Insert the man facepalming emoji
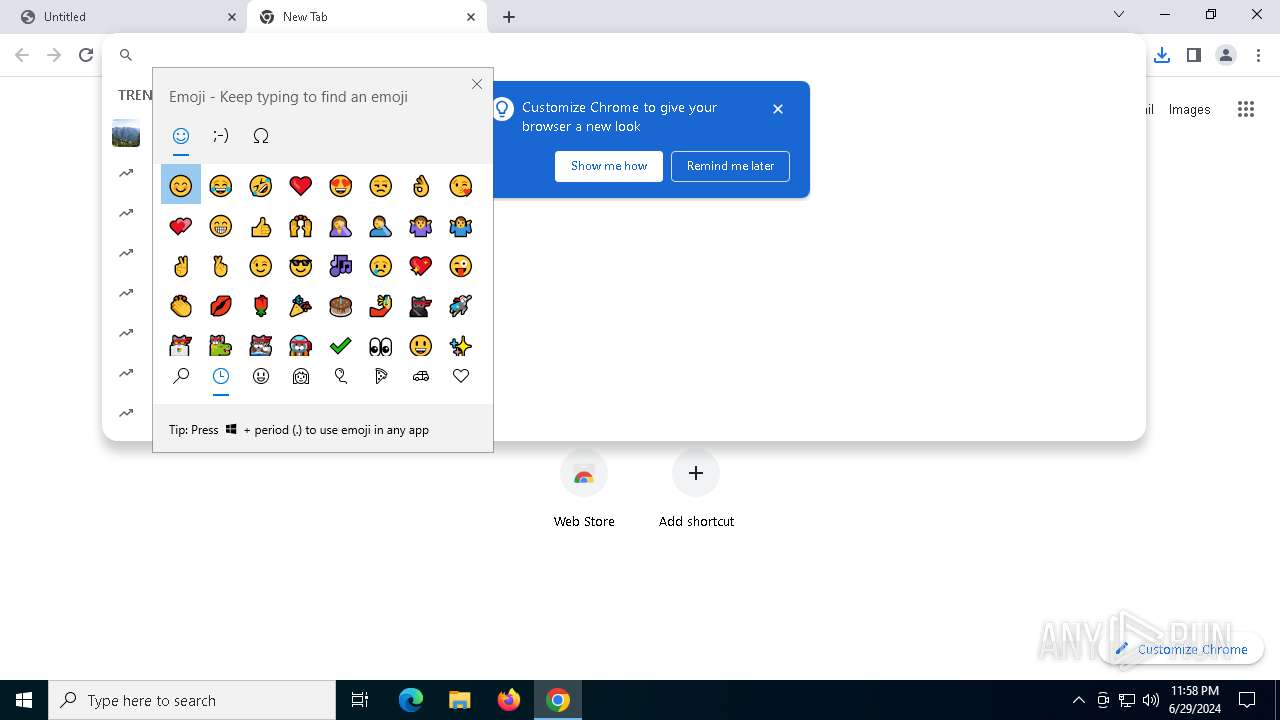The width and height of the screenshot is (1280, 720). pyautogui.click(x=381, y=226)
